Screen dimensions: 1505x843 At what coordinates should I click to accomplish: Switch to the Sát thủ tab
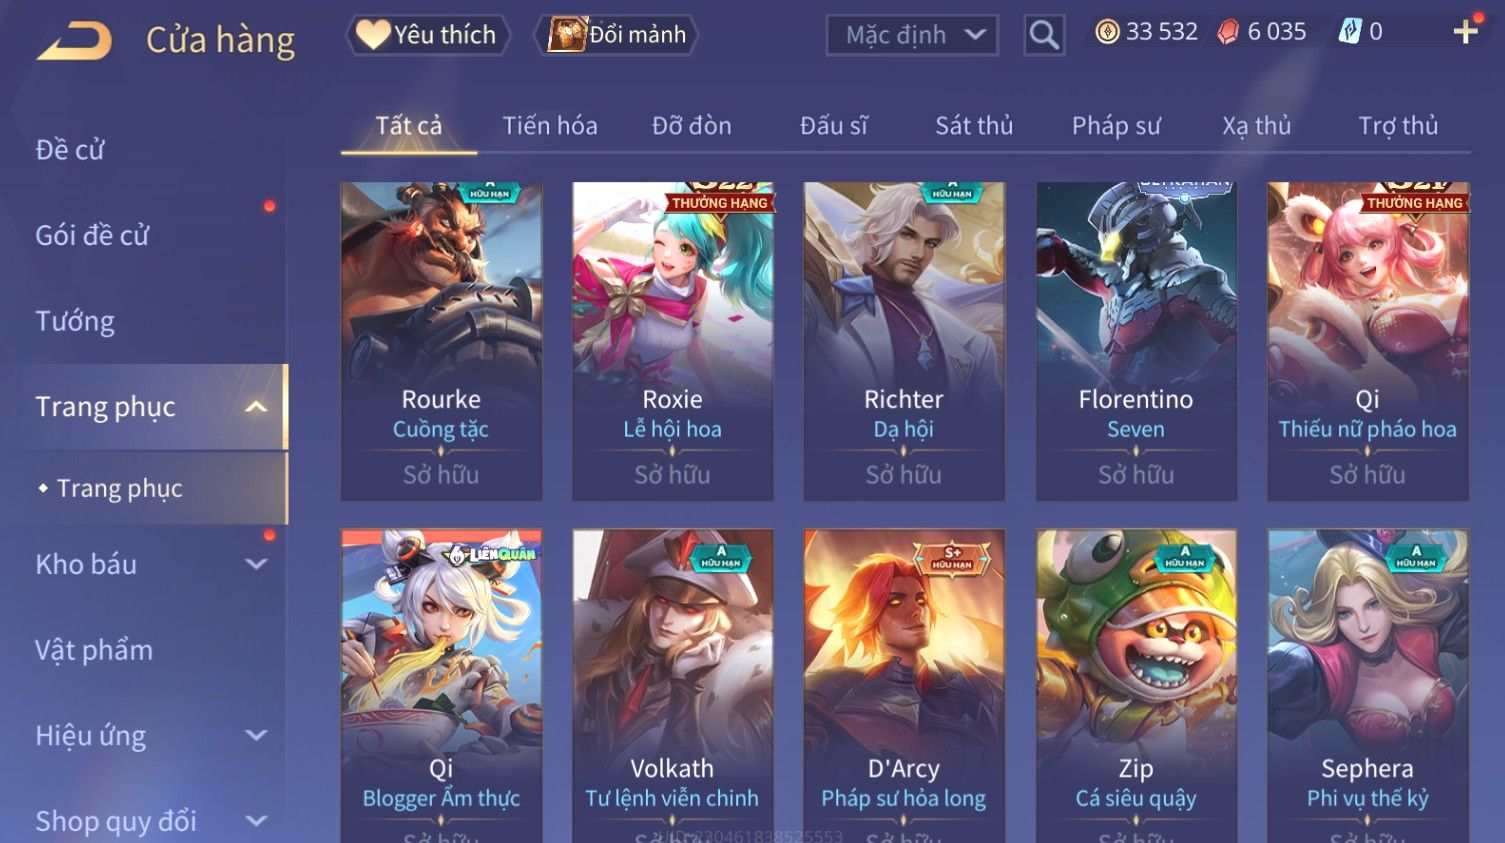pos(974,126)
